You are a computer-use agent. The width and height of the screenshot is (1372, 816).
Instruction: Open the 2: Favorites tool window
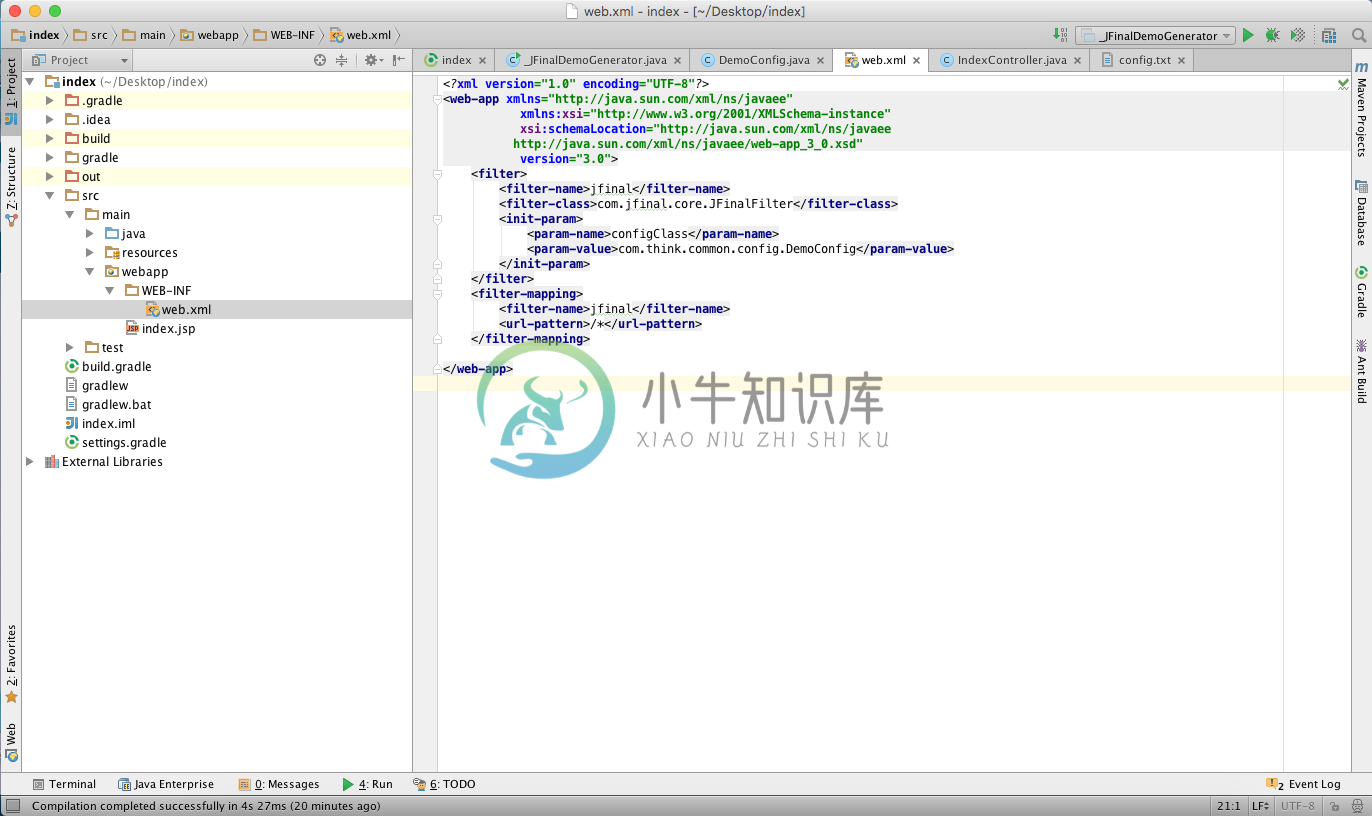tap(11, 664)
